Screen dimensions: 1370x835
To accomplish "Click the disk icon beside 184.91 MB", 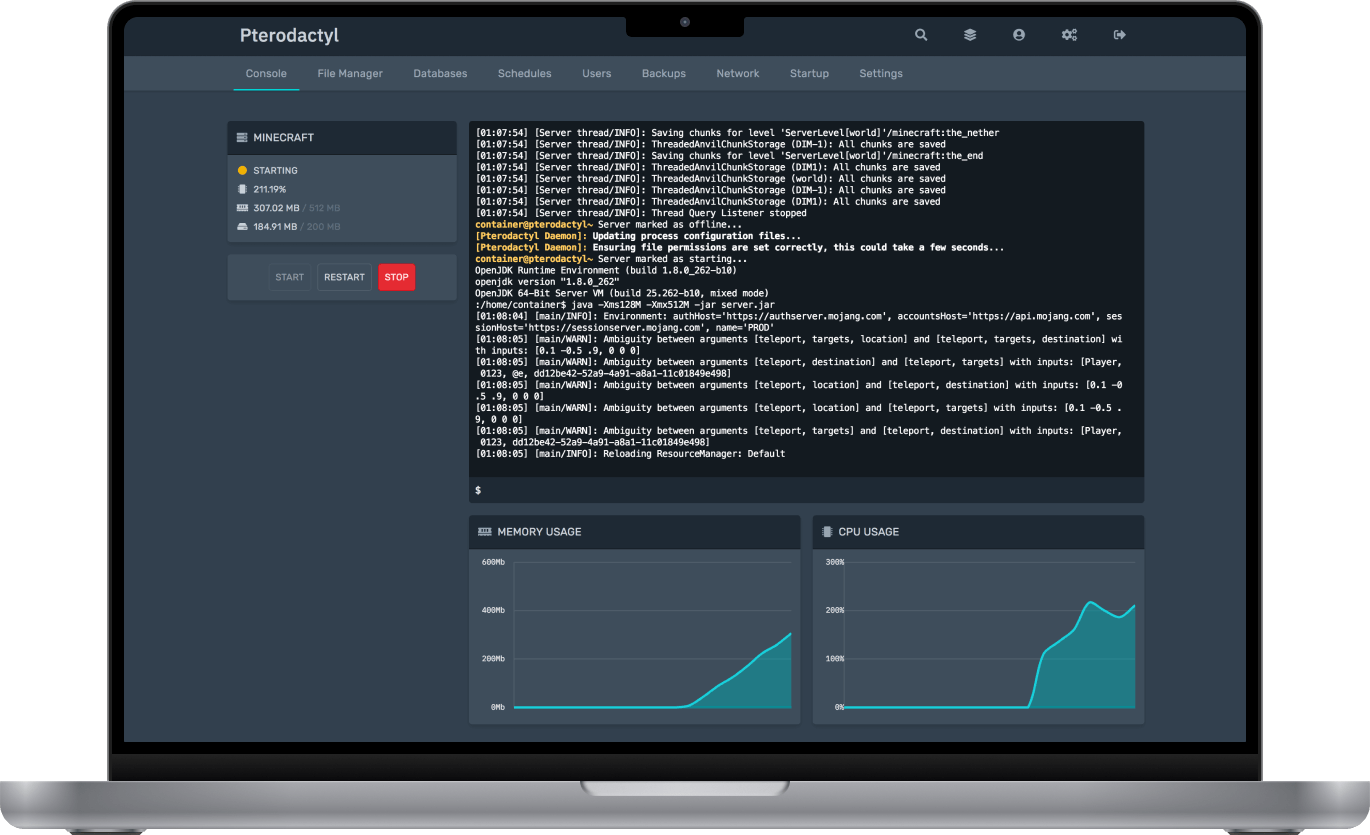I will [240, 225].
